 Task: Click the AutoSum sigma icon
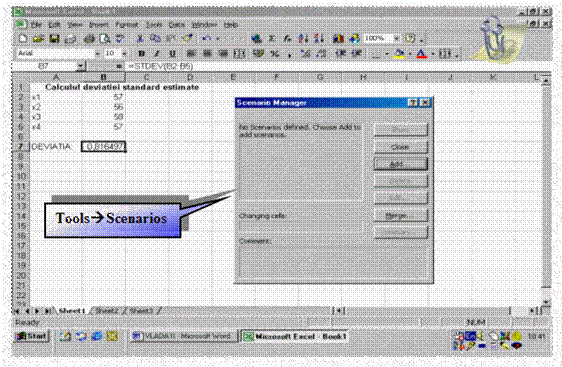[x=272, y=38]
